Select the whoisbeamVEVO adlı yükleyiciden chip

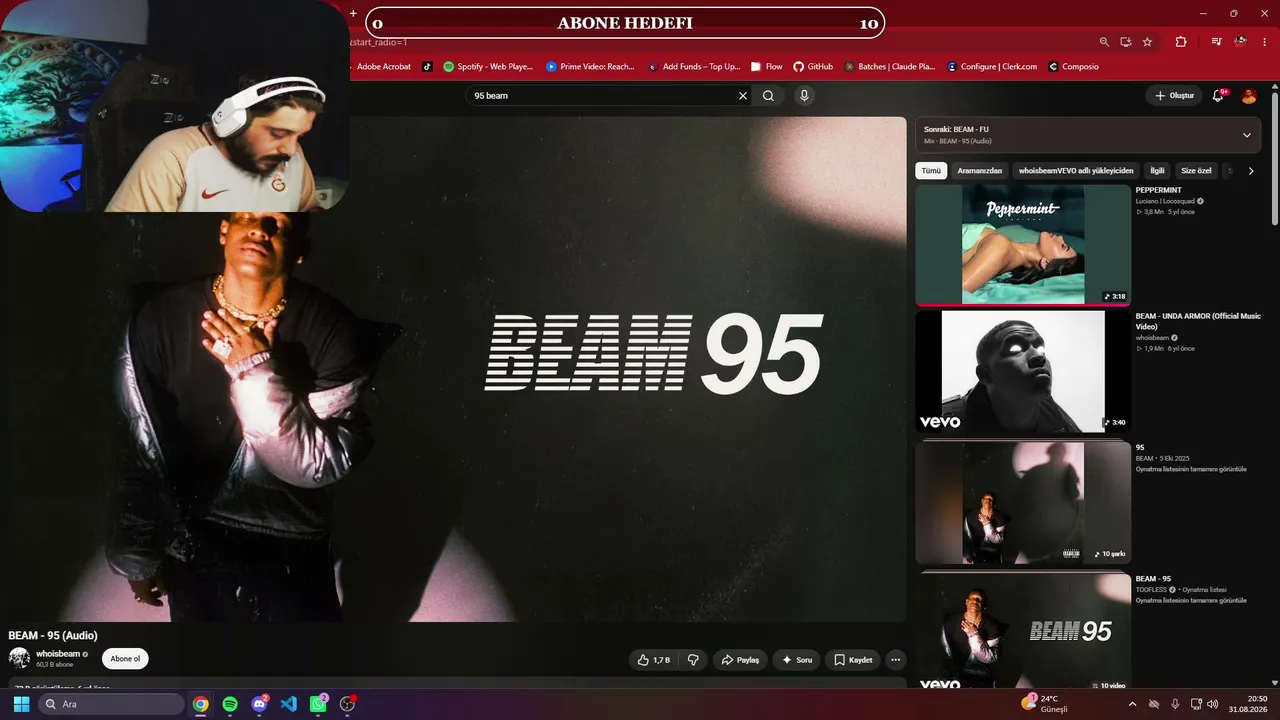point(1076,171)
